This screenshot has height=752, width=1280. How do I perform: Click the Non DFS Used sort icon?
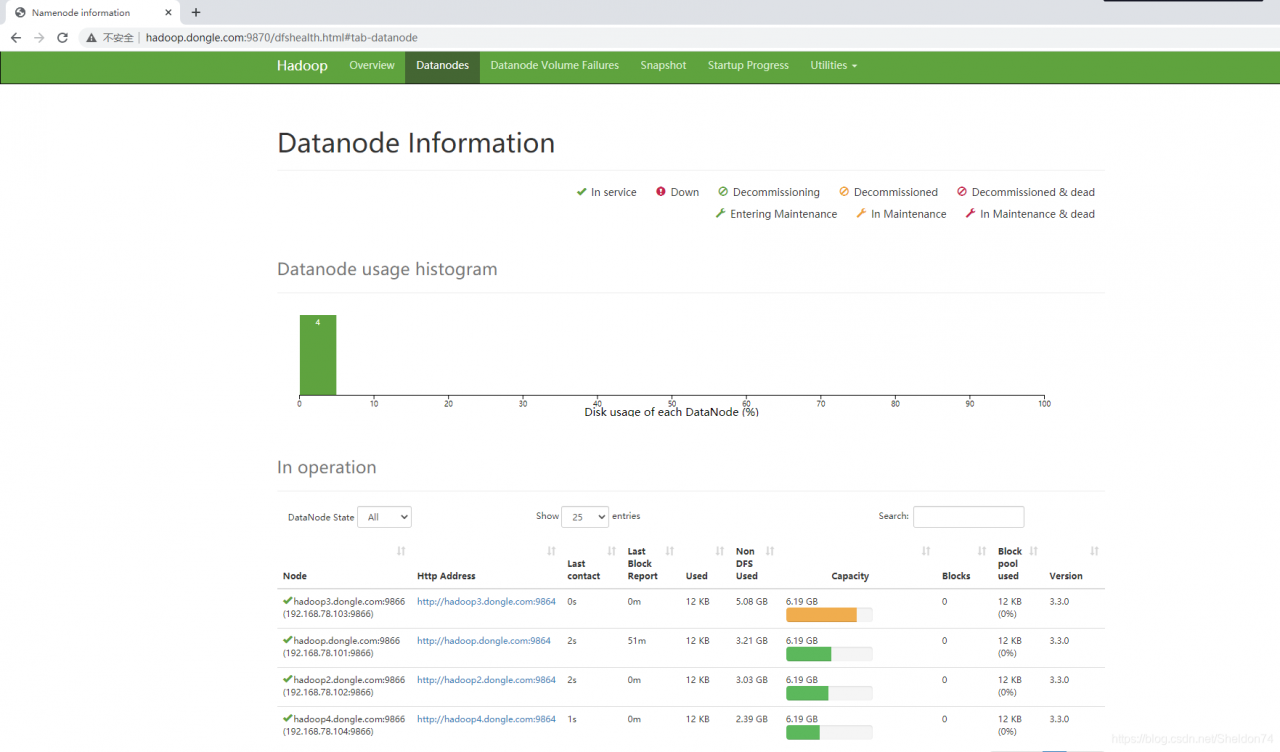pyautogui.click(x=770, y=551)
